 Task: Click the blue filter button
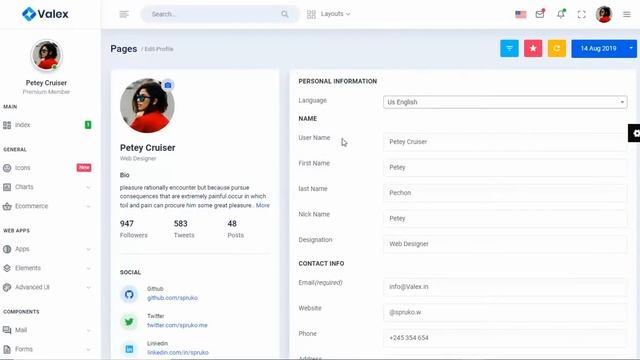[x=509, y=49]
